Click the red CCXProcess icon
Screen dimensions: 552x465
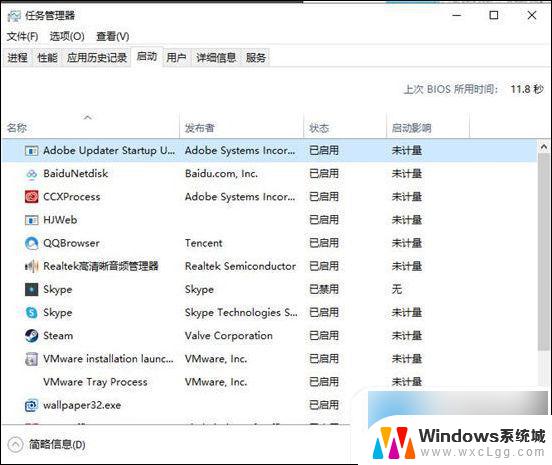pyautogui.click(x=31, y=197)
